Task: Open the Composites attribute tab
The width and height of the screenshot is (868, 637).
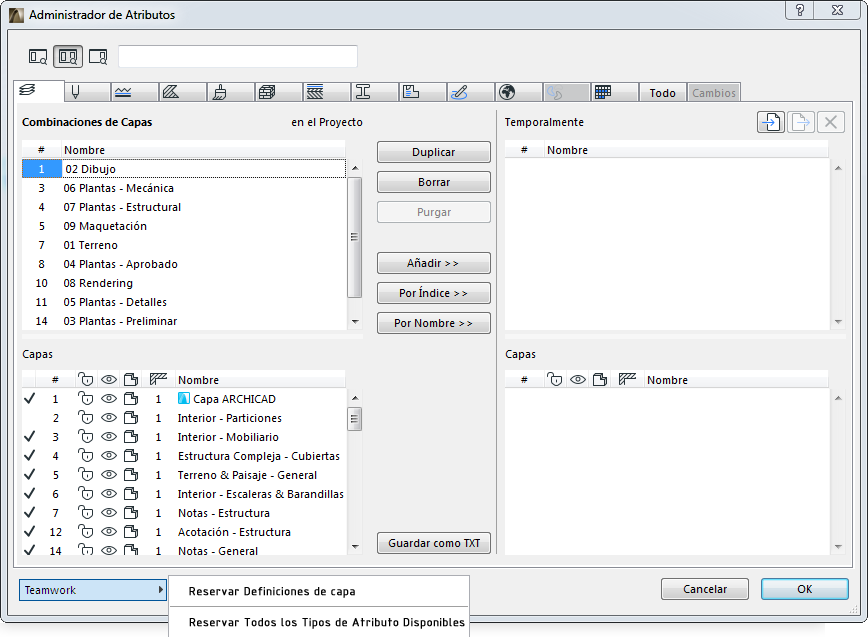Action: click(x=327, y=92)
